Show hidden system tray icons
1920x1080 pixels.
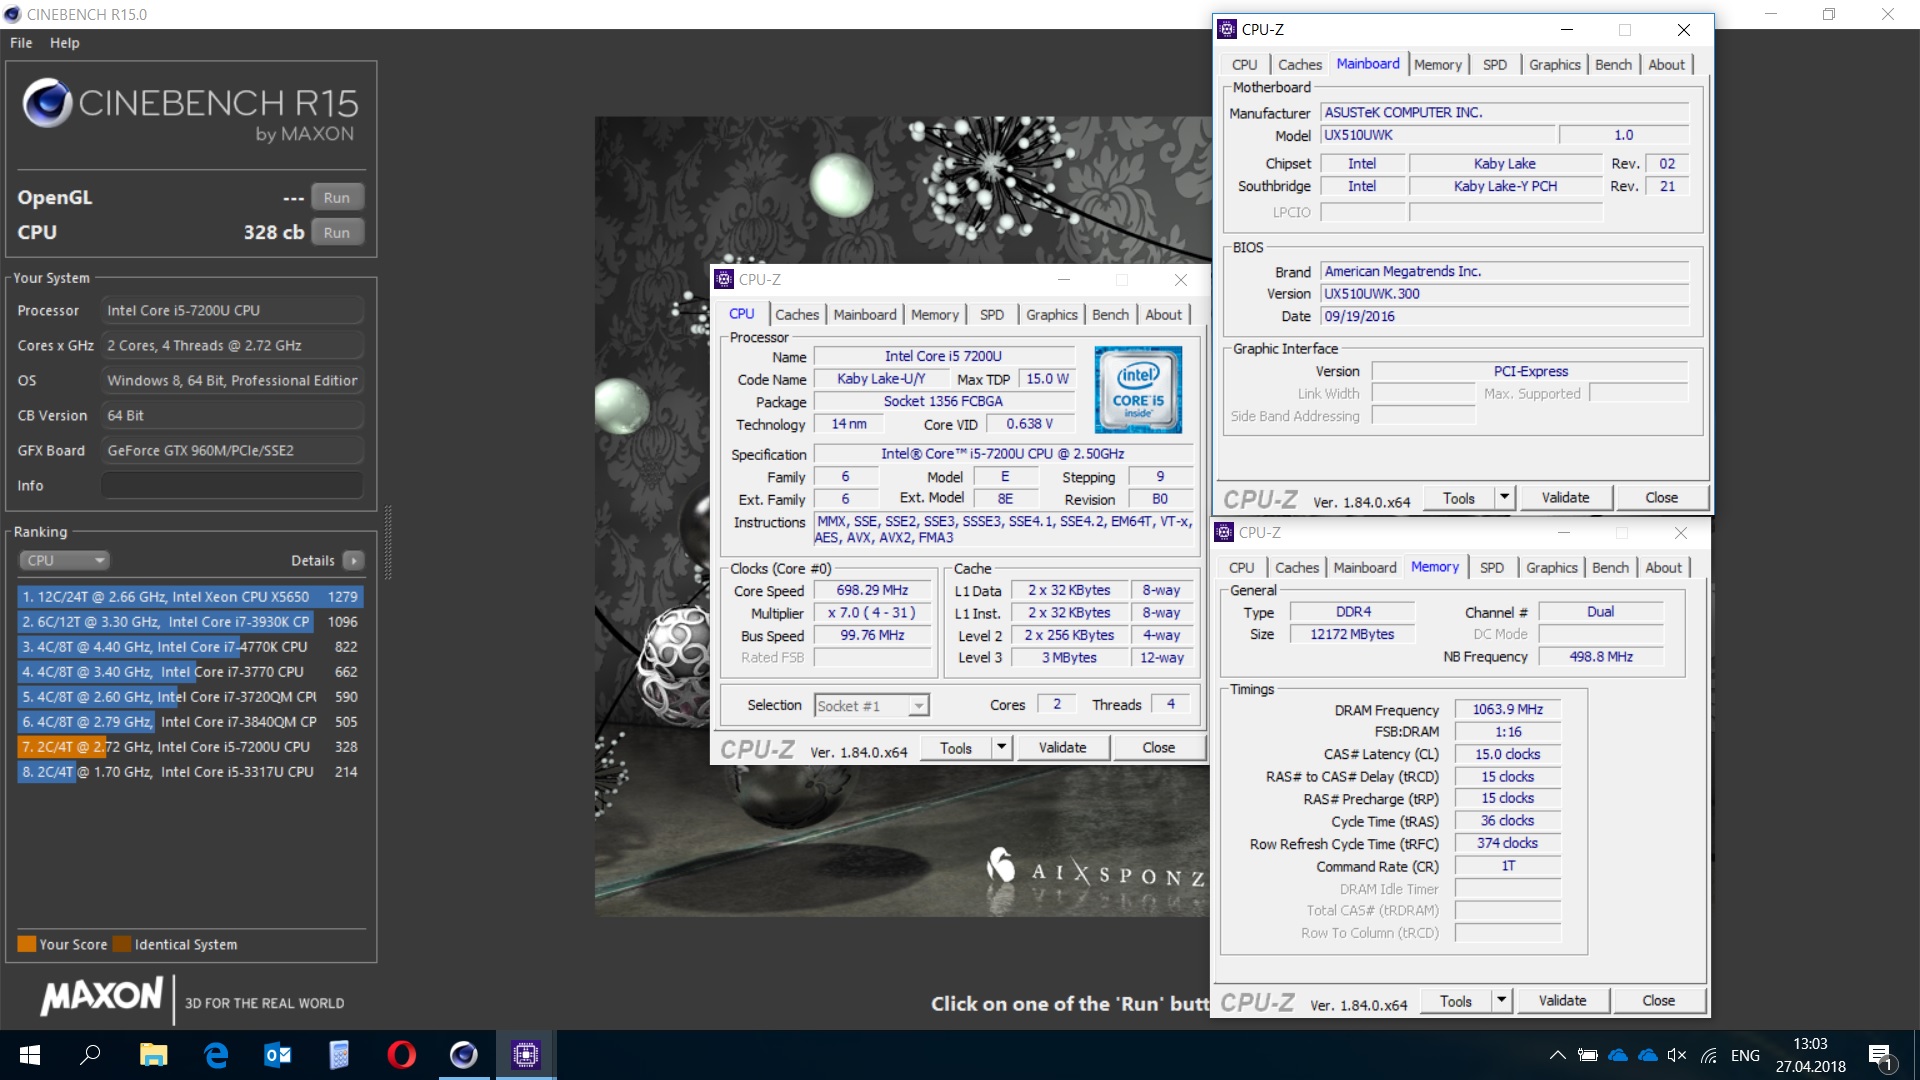[x=1557, y=1055]
